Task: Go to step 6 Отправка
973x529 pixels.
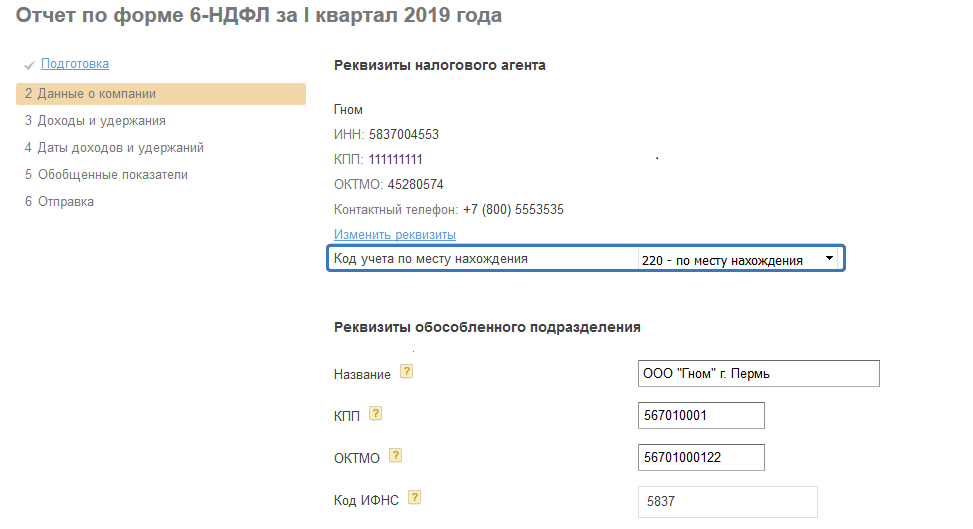Action: click(x=59, y=202)
